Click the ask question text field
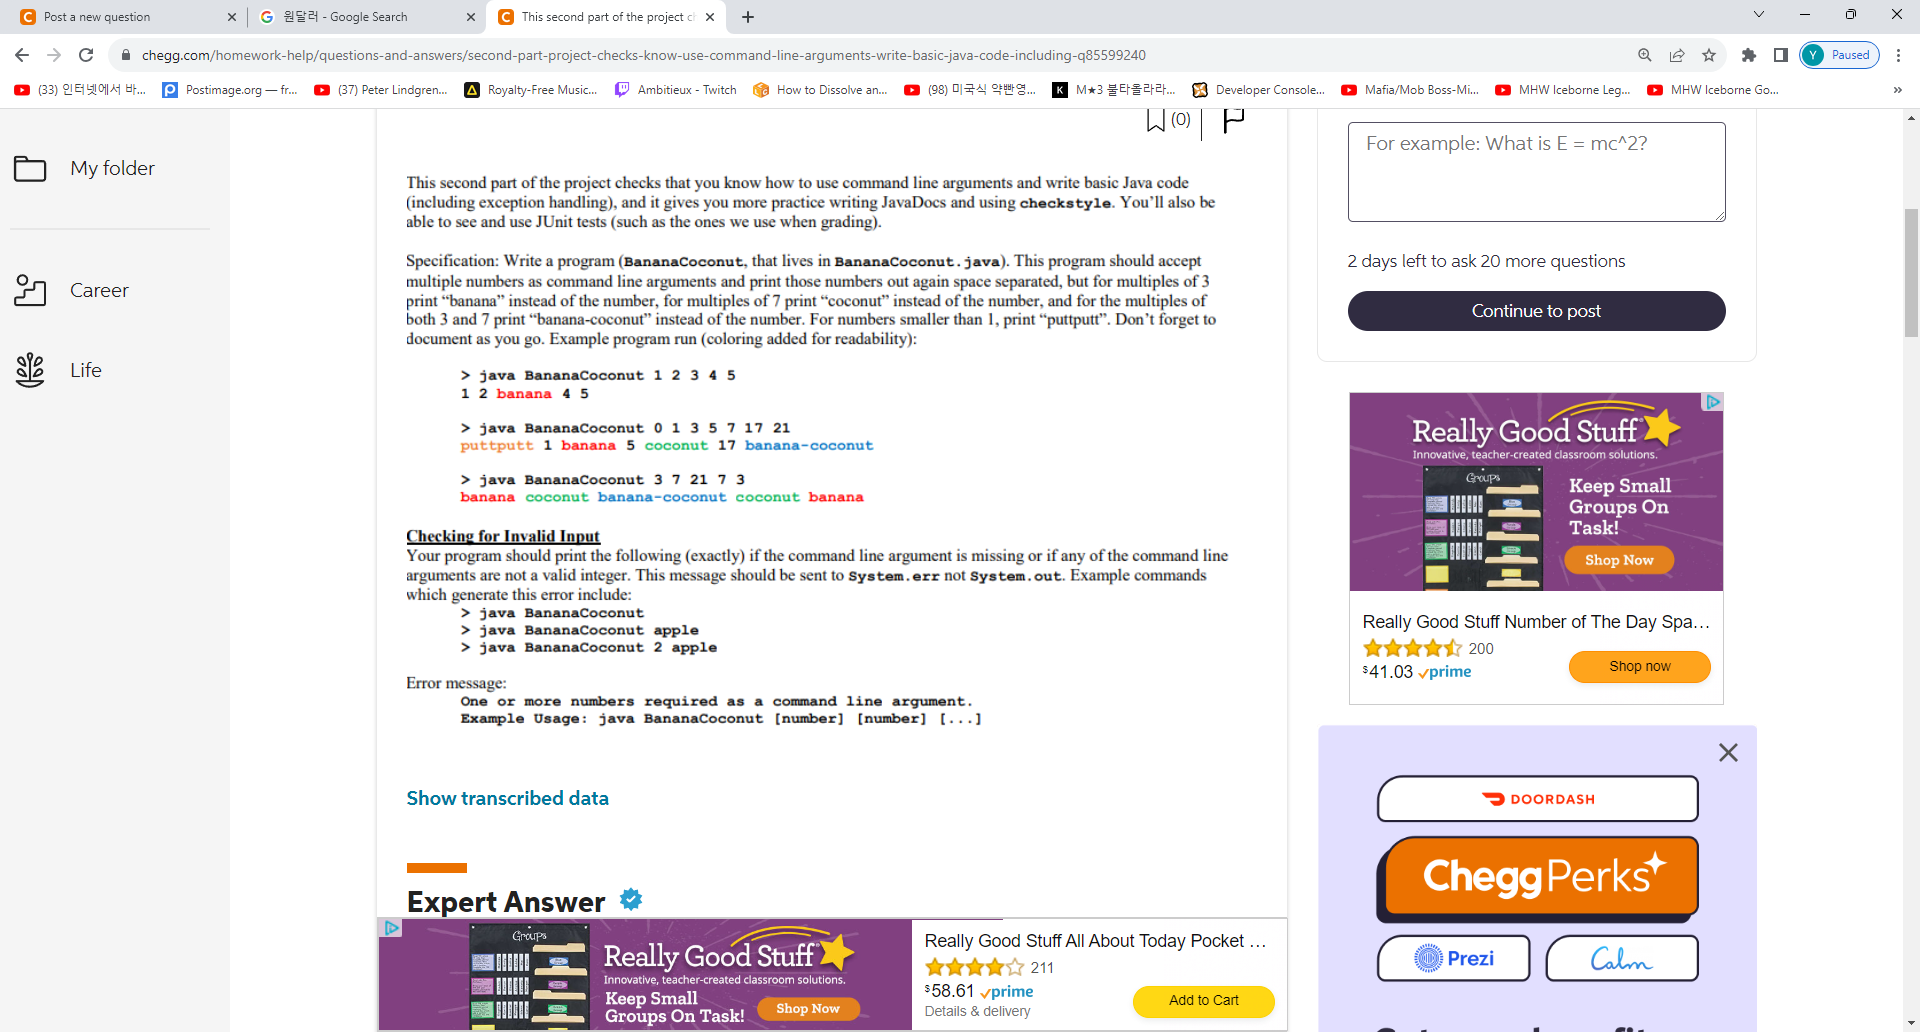Image resolution: width=1920 pixels, height=1032 pixels. pos(1536,172)
